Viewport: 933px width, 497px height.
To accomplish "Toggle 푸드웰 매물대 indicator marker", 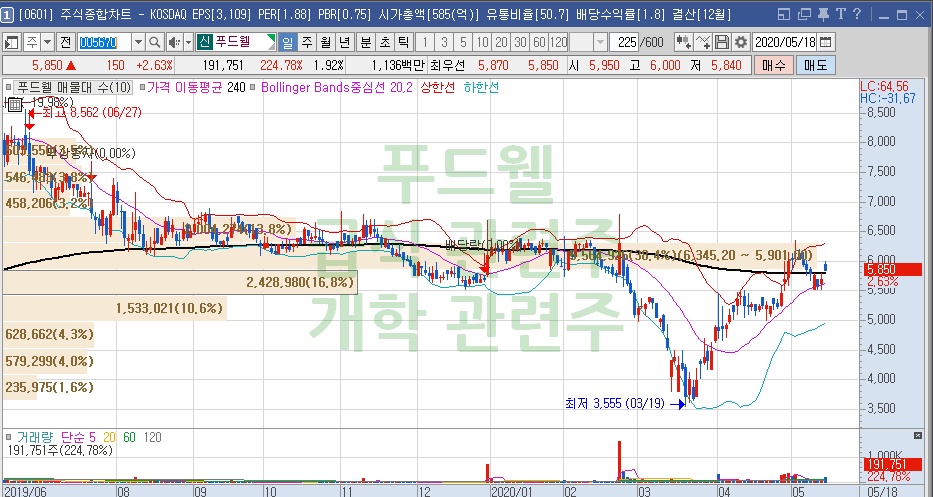I will (8, 87).
